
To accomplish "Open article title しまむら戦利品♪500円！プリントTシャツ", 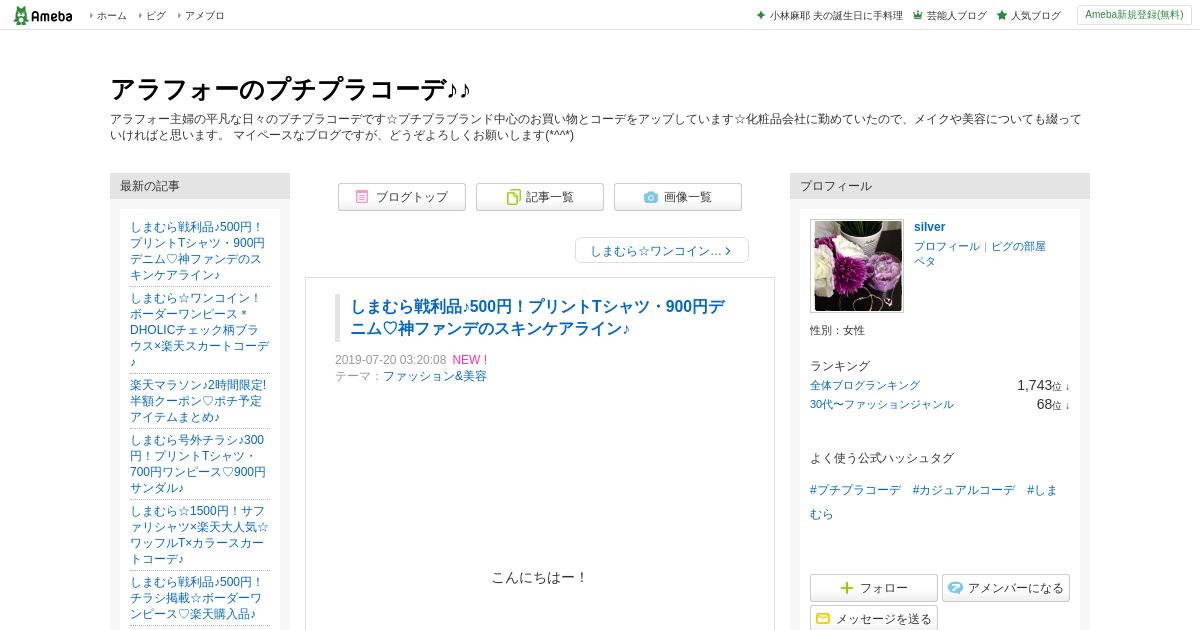I will [x=538, y=318].
